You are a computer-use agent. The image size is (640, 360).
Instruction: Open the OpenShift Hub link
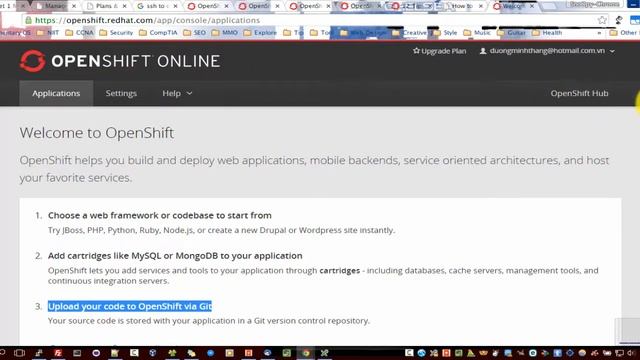[x=579, y=93]
